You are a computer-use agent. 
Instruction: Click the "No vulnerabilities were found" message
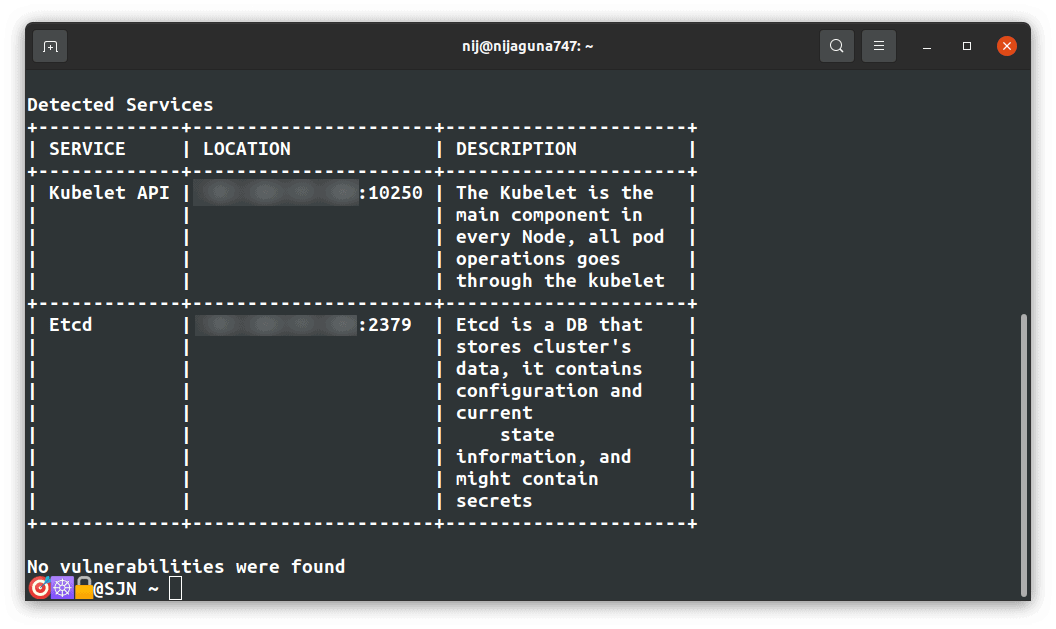(x=186, y=567)
